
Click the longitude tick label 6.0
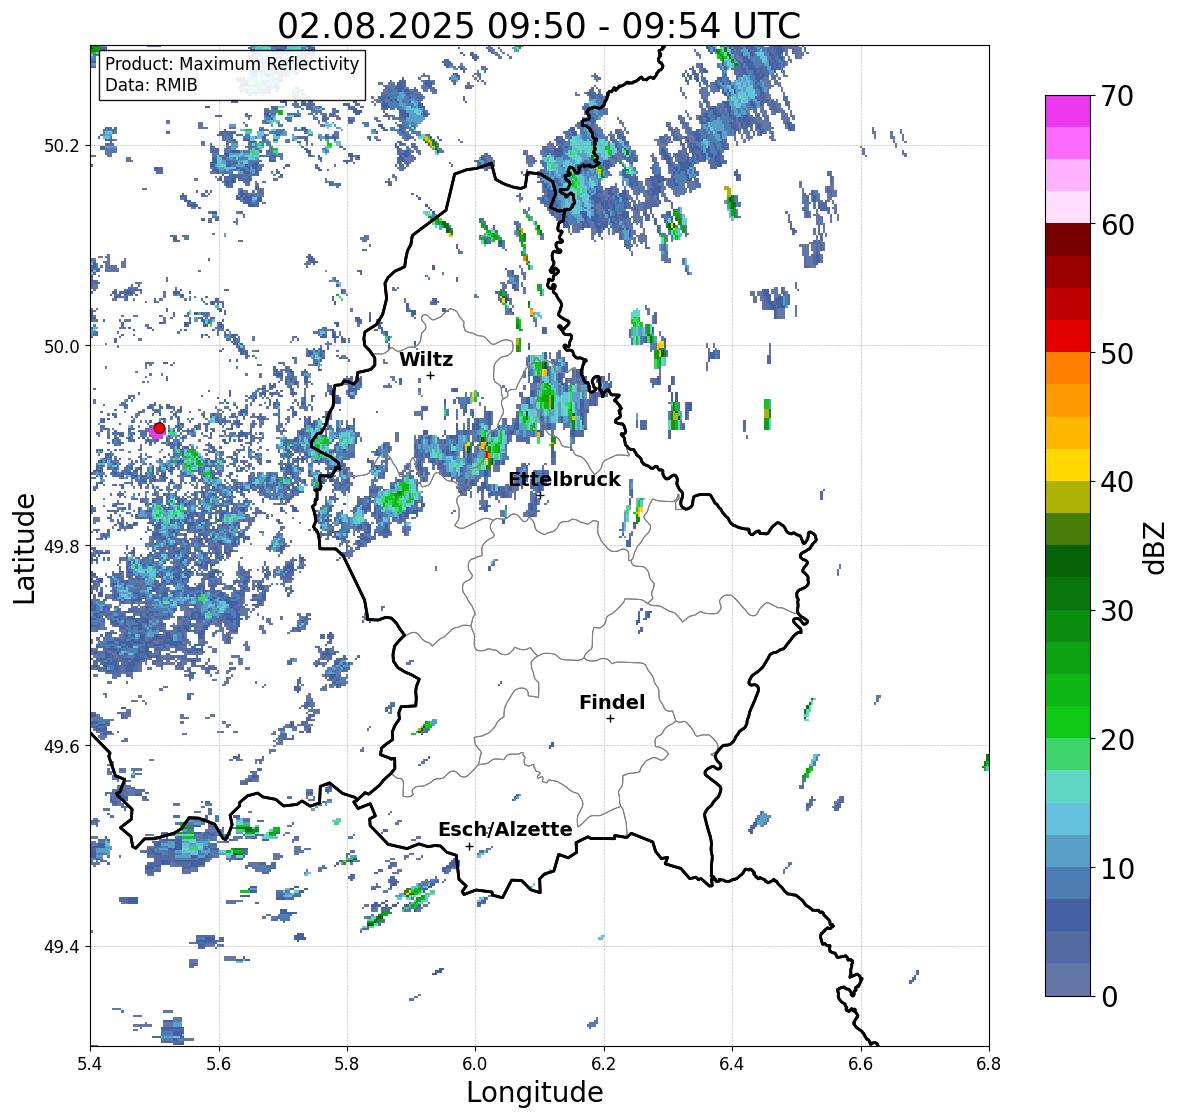pyautogui.click(x=475, y=1064)
